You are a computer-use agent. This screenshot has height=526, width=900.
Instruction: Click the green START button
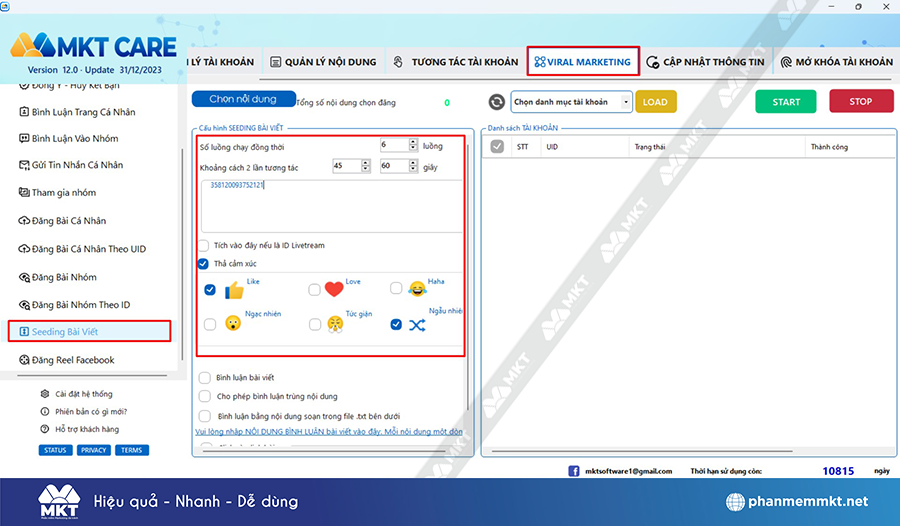786,102
